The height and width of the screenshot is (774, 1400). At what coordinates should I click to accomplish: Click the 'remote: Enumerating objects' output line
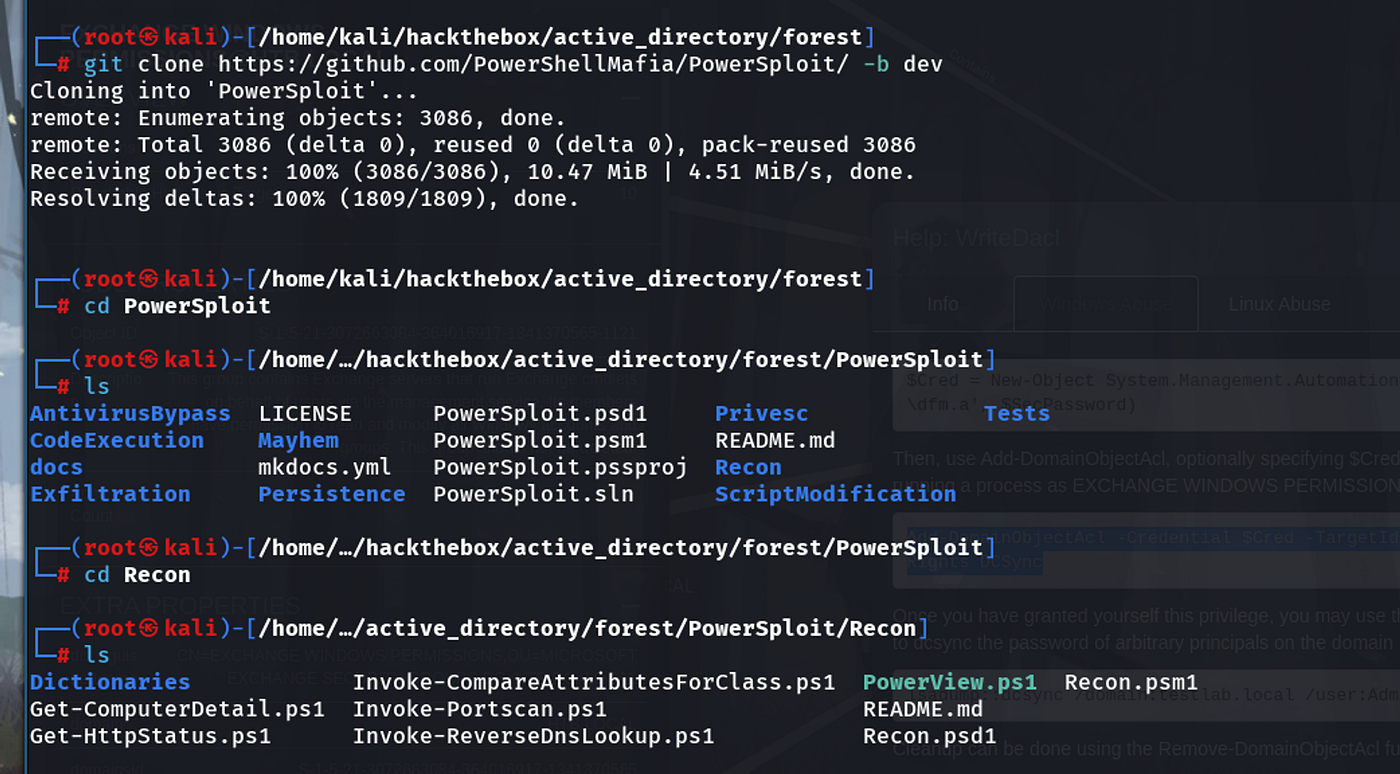pyautogui.click(x=297, y=118)
